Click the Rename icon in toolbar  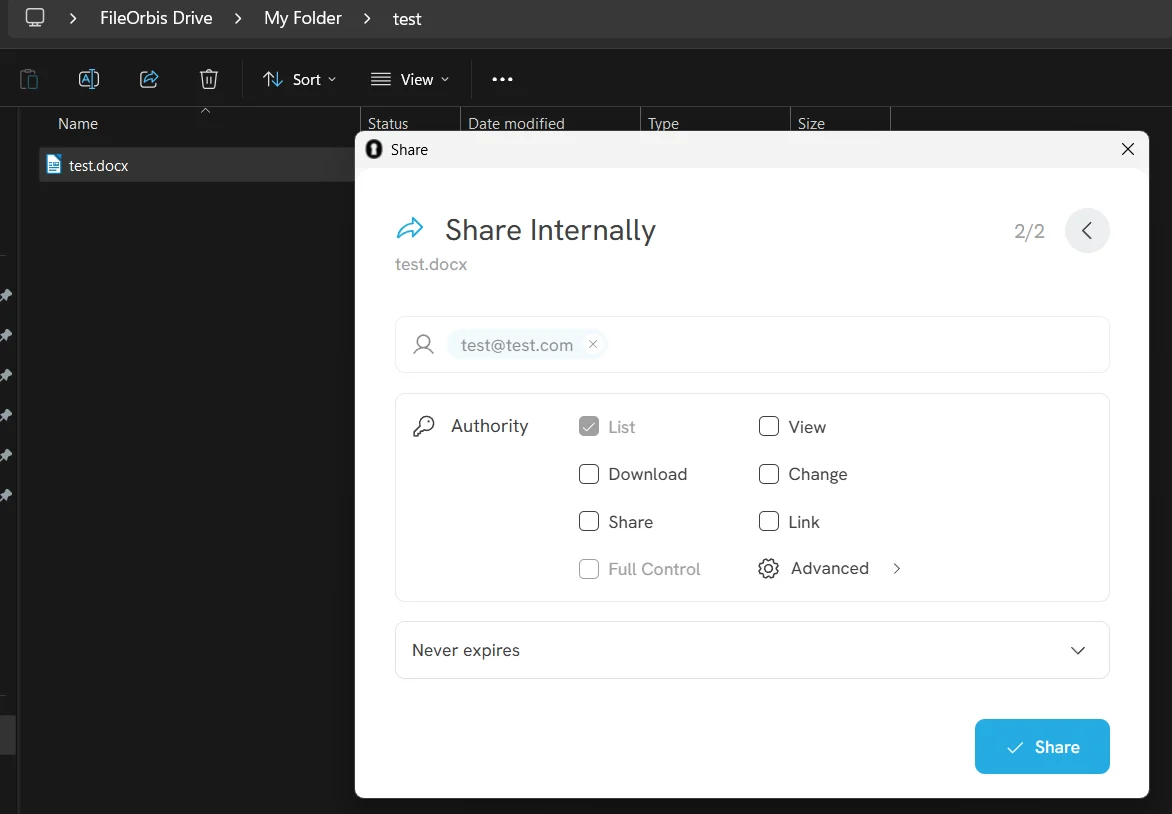click(89, 79)
